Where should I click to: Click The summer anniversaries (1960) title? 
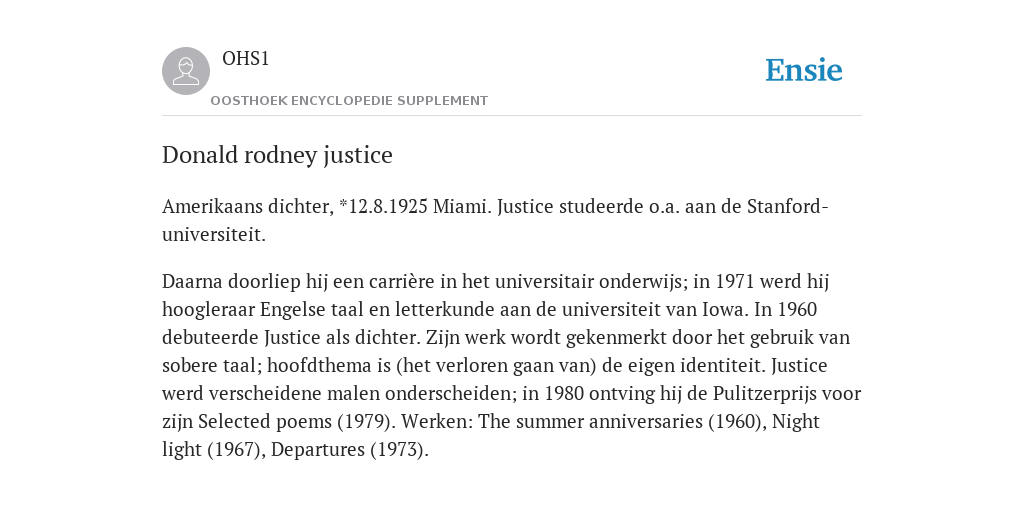pos(621,422)
